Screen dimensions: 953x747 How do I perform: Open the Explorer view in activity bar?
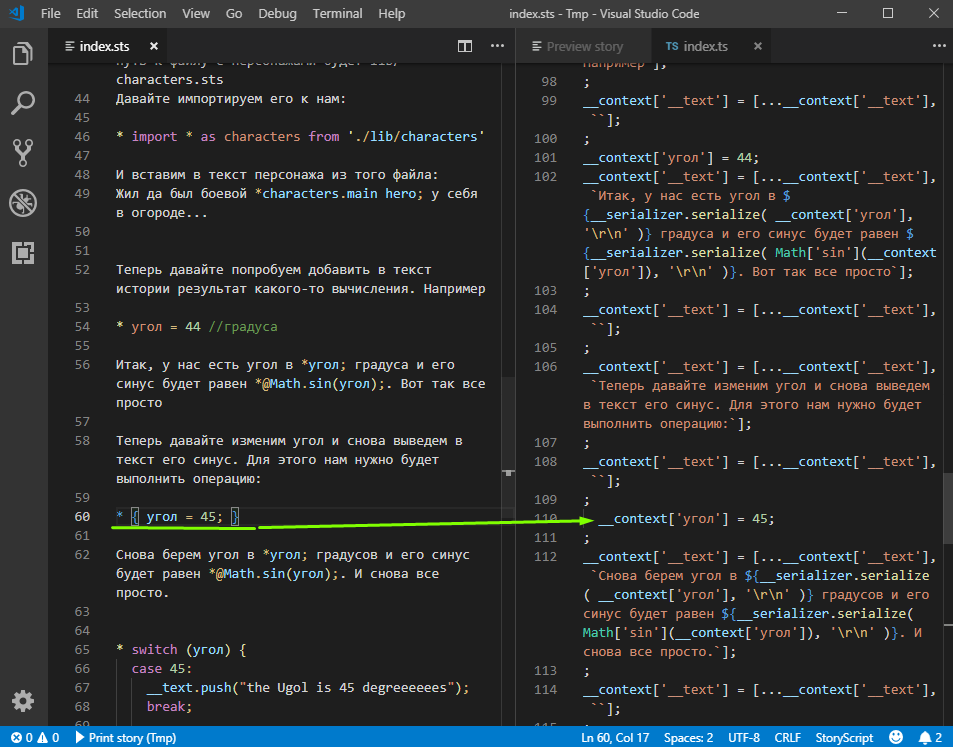22,53
